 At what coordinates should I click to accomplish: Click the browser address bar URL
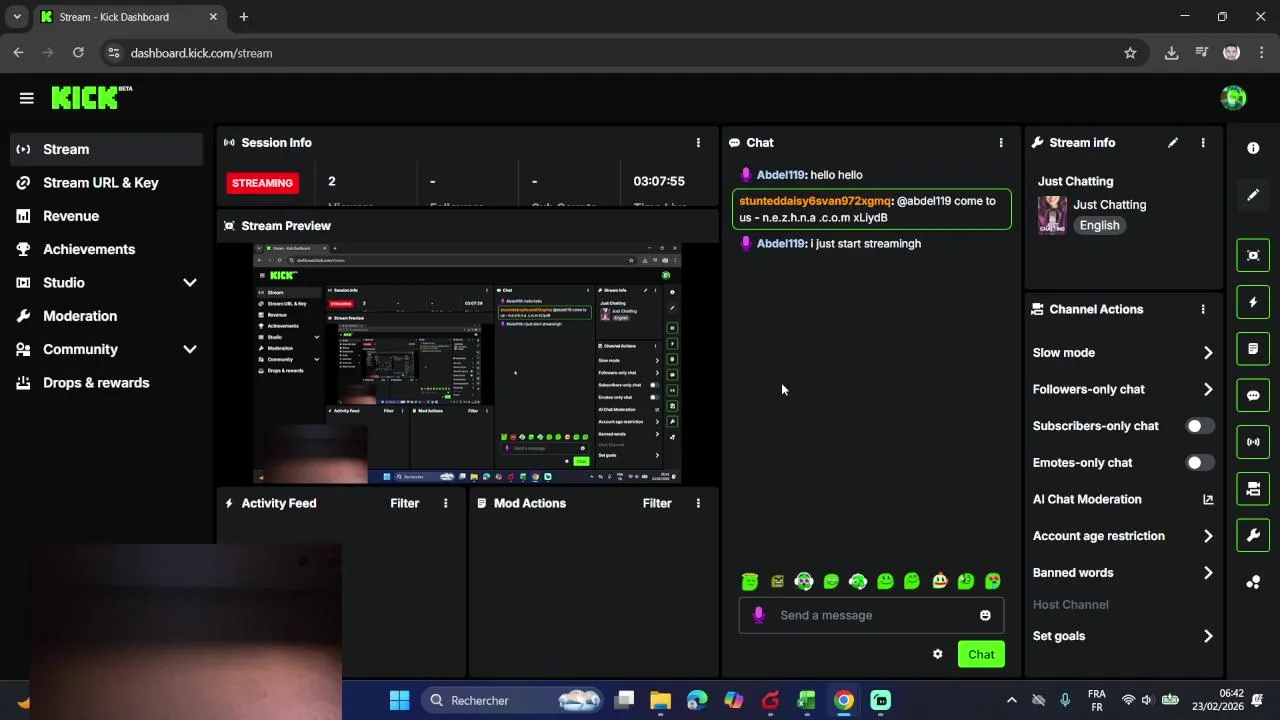(x=201, y=53)
